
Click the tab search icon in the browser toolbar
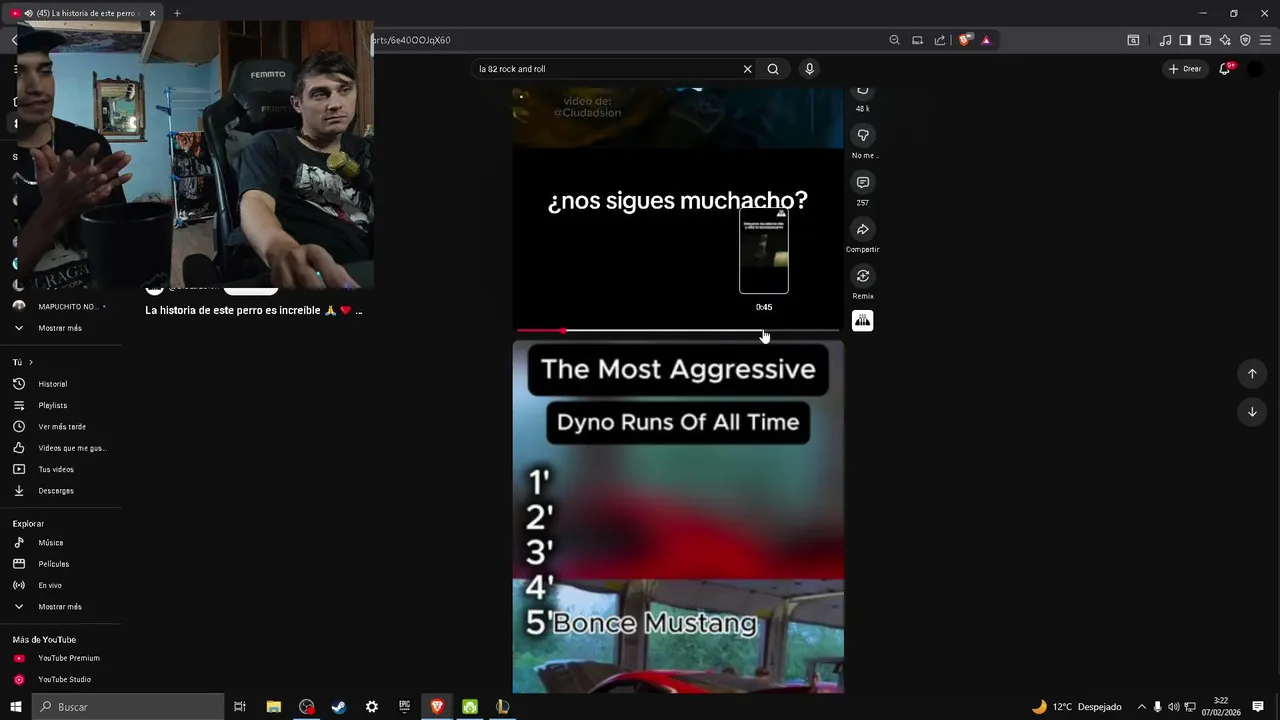coord(1133,40)
